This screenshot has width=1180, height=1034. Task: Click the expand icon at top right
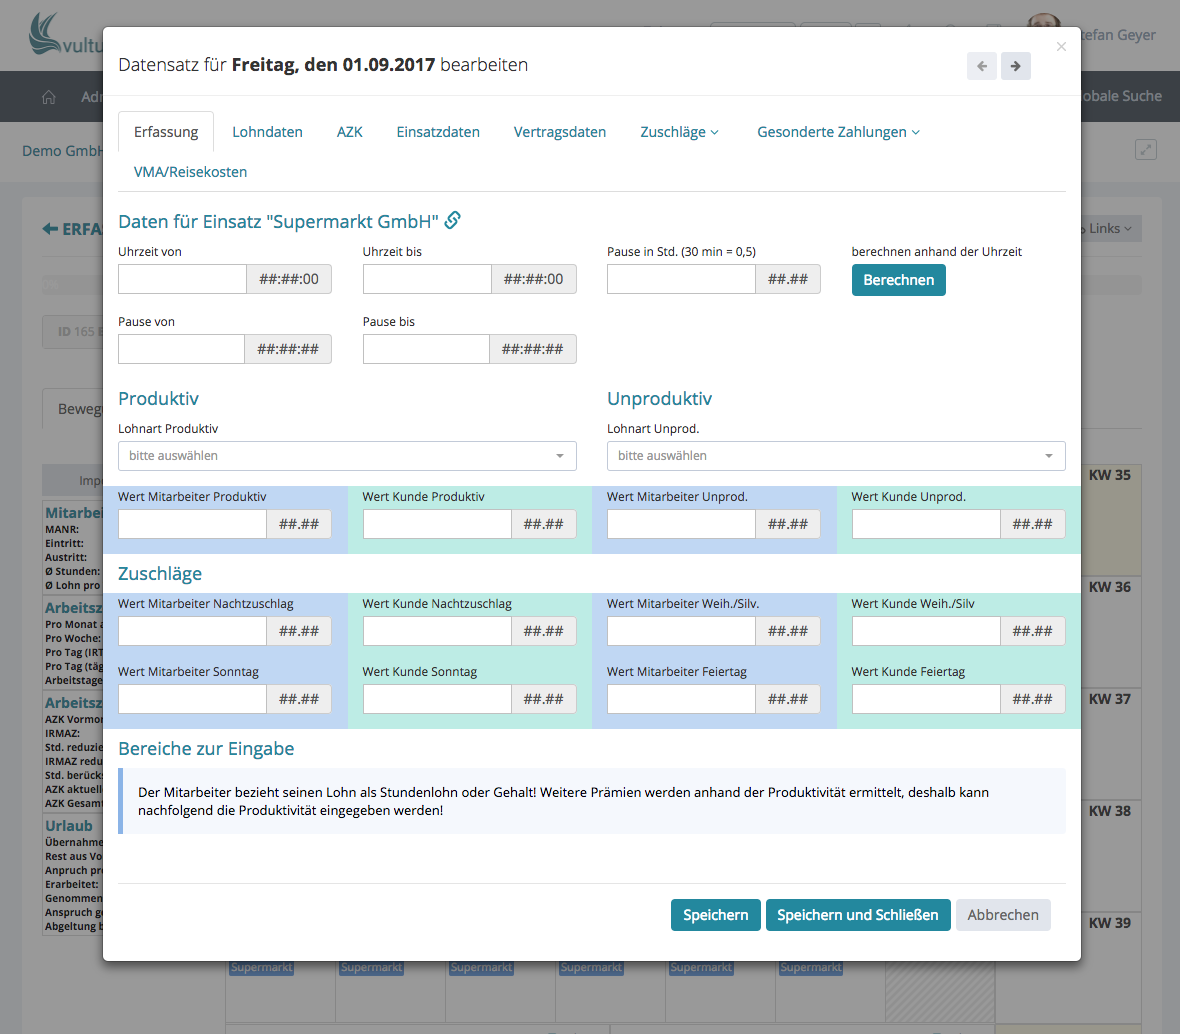click(1145, 150)
